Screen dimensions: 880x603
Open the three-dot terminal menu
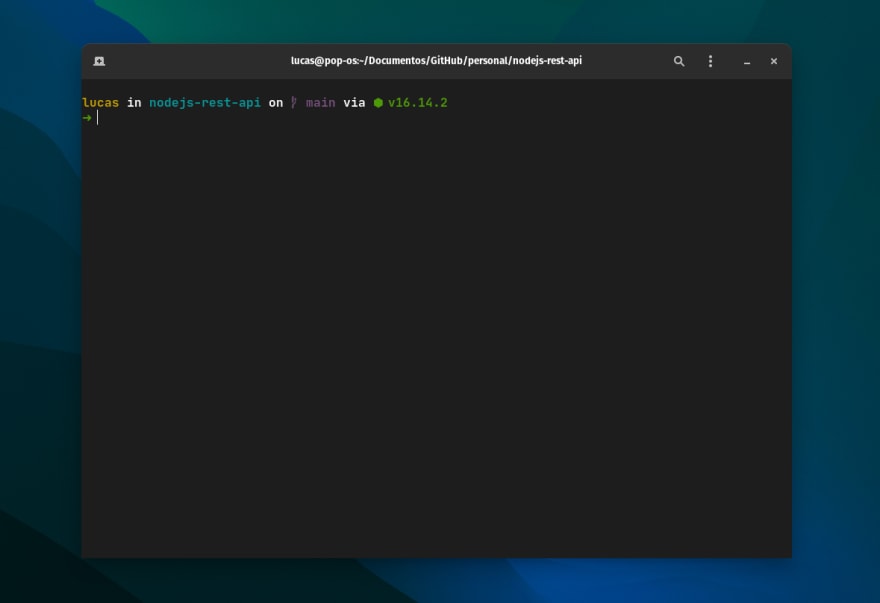711,61
